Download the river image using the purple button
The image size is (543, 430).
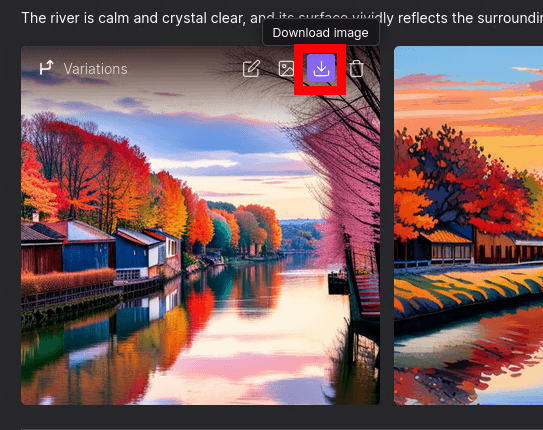[321, 68]
